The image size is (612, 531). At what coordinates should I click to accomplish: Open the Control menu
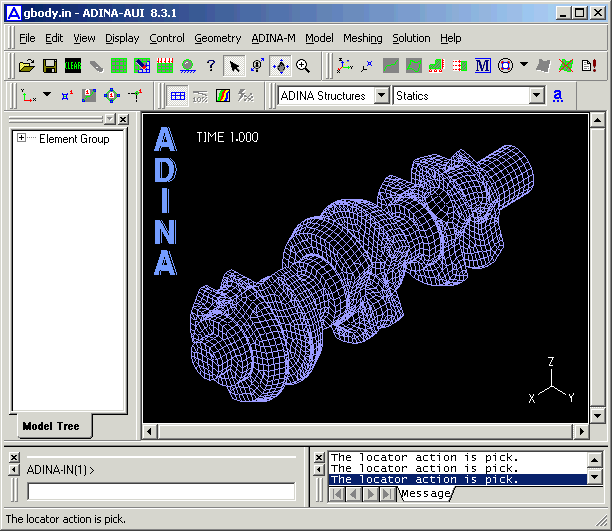[167, 38]
